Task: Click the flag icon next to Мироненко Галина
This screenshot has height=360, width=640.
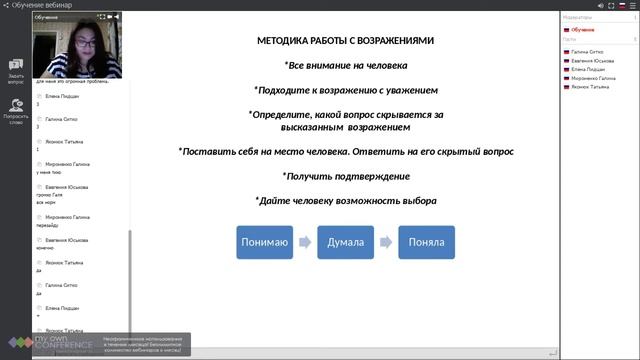Action: (567, 78)
